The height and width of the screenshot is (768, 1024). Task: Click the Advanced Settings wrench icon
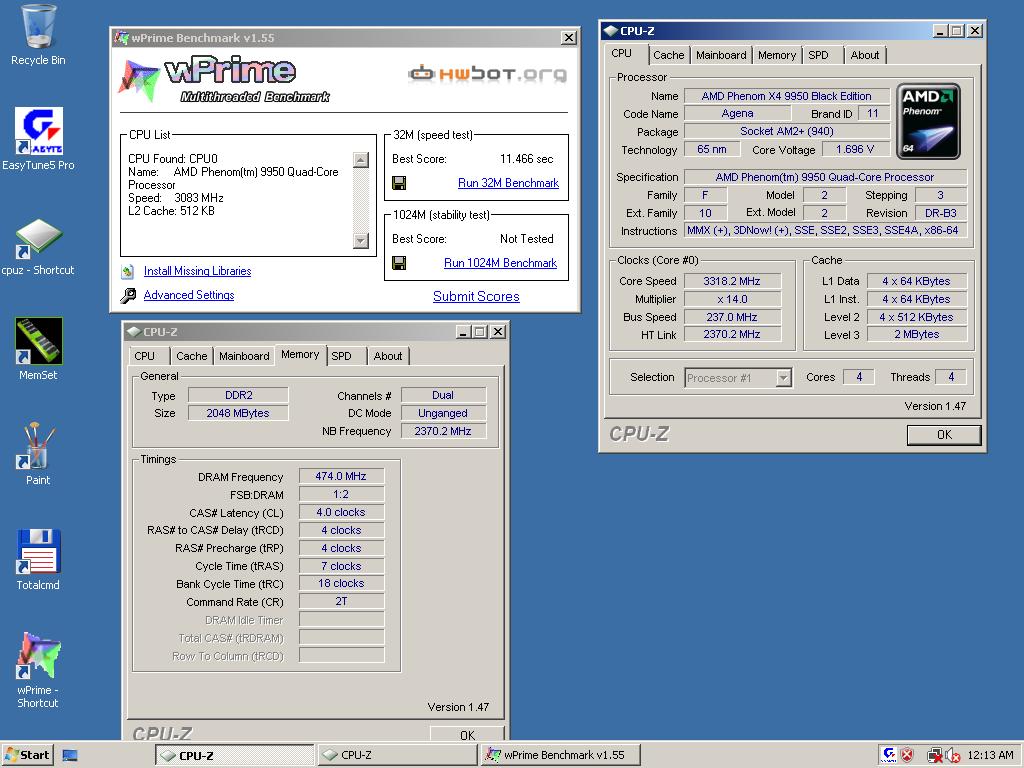point(128,295)
